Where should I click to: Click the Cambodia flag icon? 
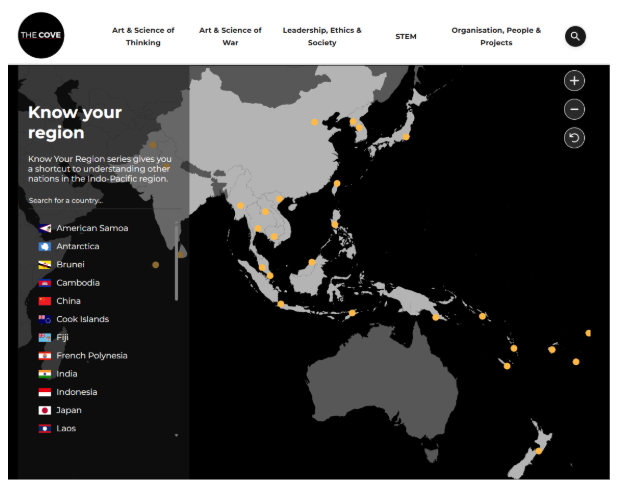[45, 283]
